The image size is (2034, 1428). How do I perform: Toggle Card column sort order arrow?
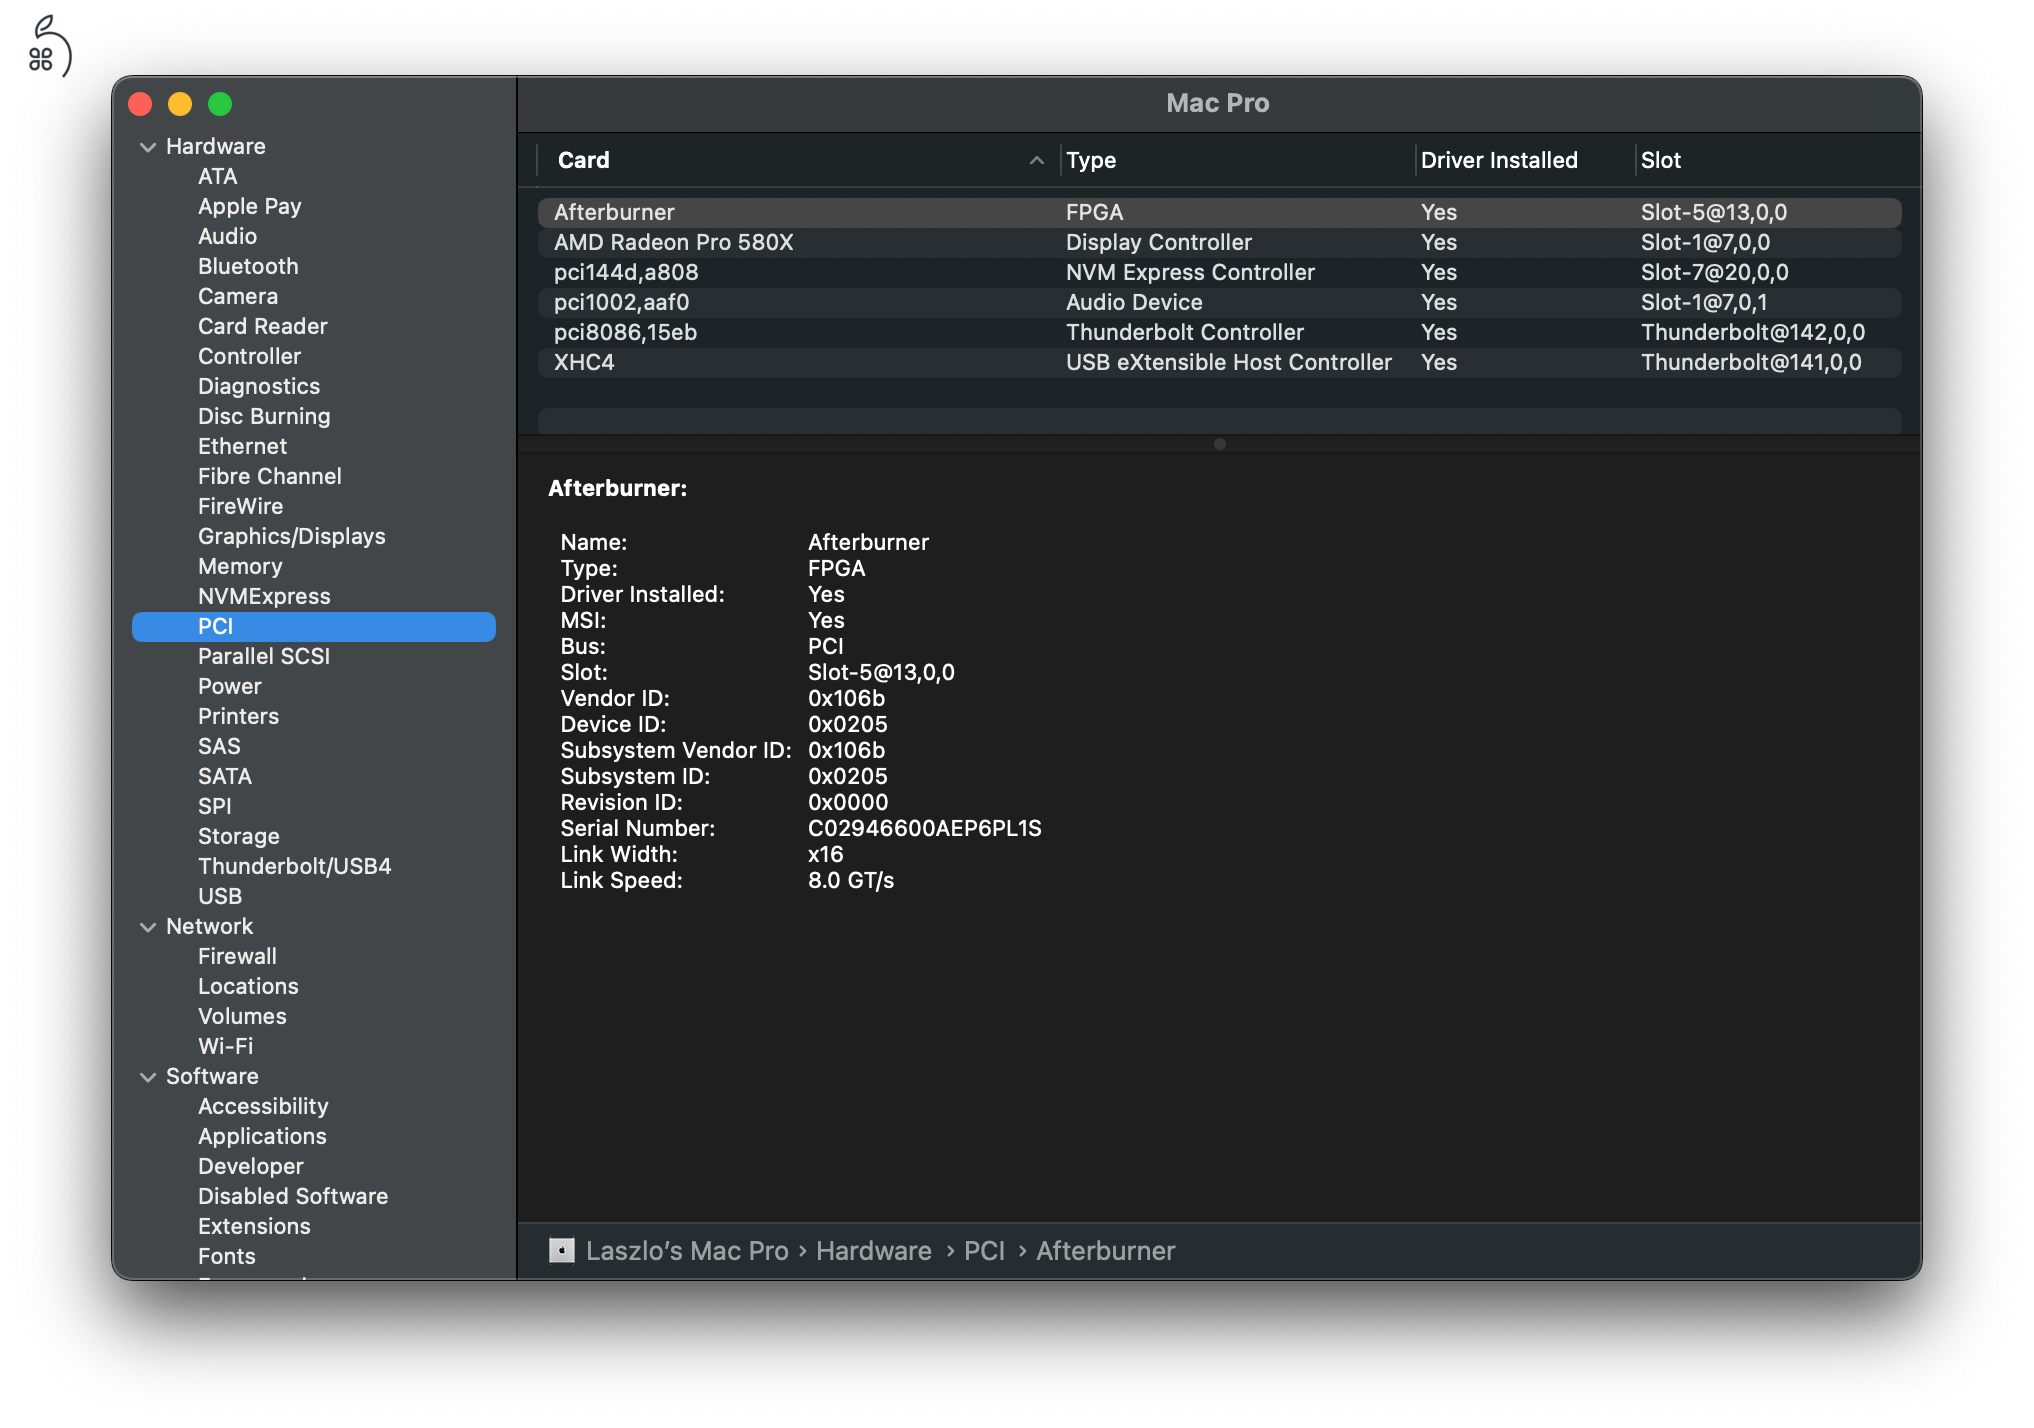pos(1037,160)
